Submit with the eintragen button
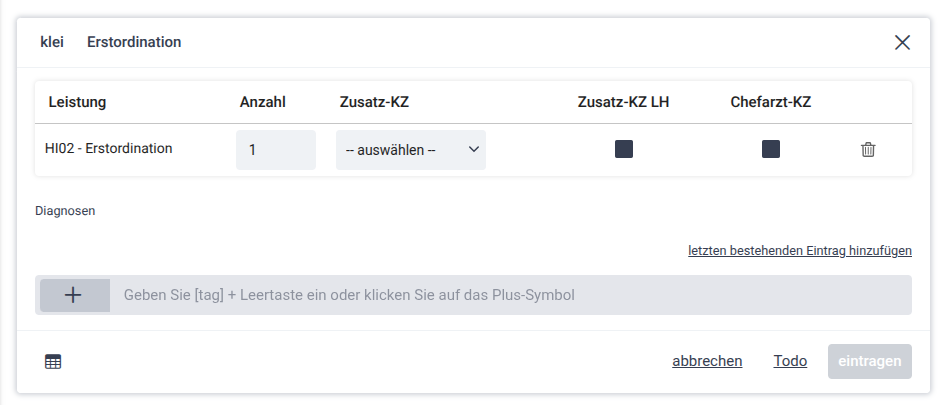Viewport: 944px width, 405px height. pos(869,361)
